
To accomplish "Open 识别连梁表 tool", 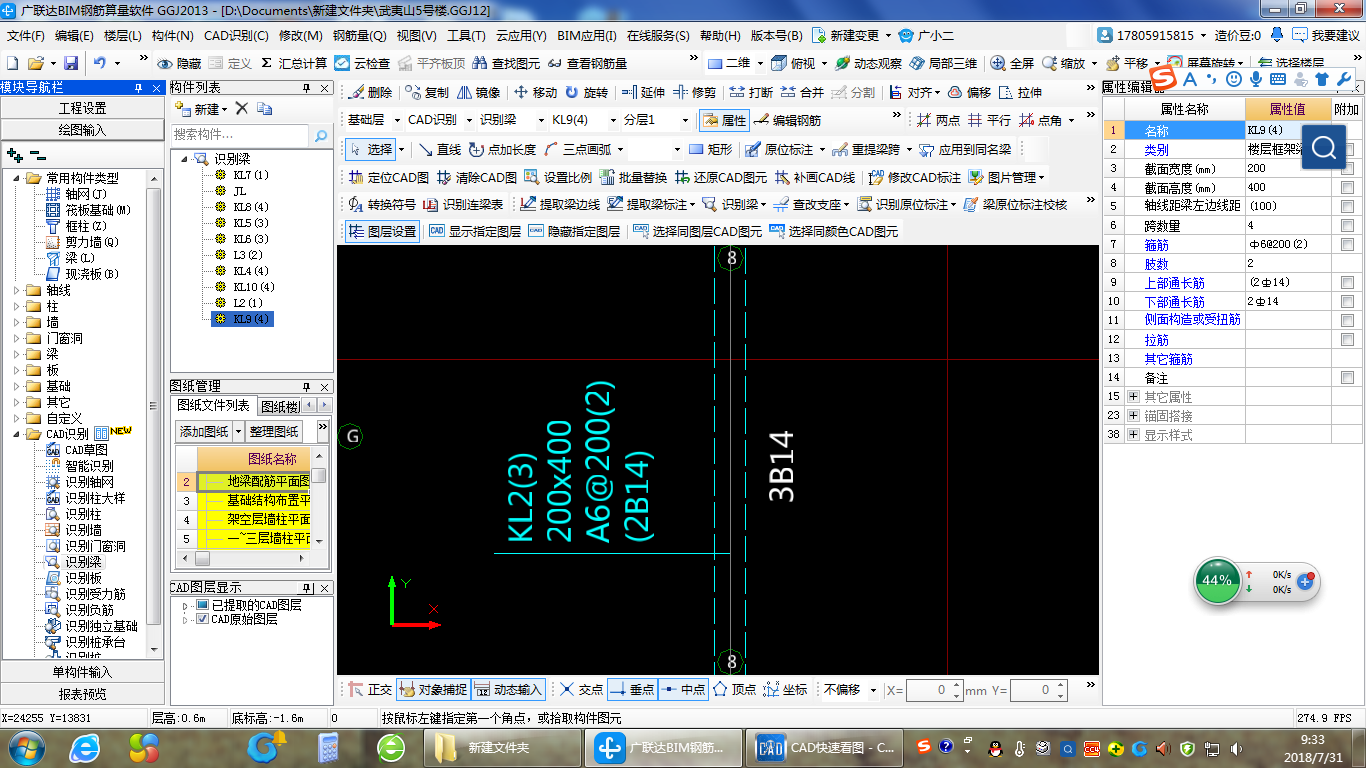I will click(464, 205).
